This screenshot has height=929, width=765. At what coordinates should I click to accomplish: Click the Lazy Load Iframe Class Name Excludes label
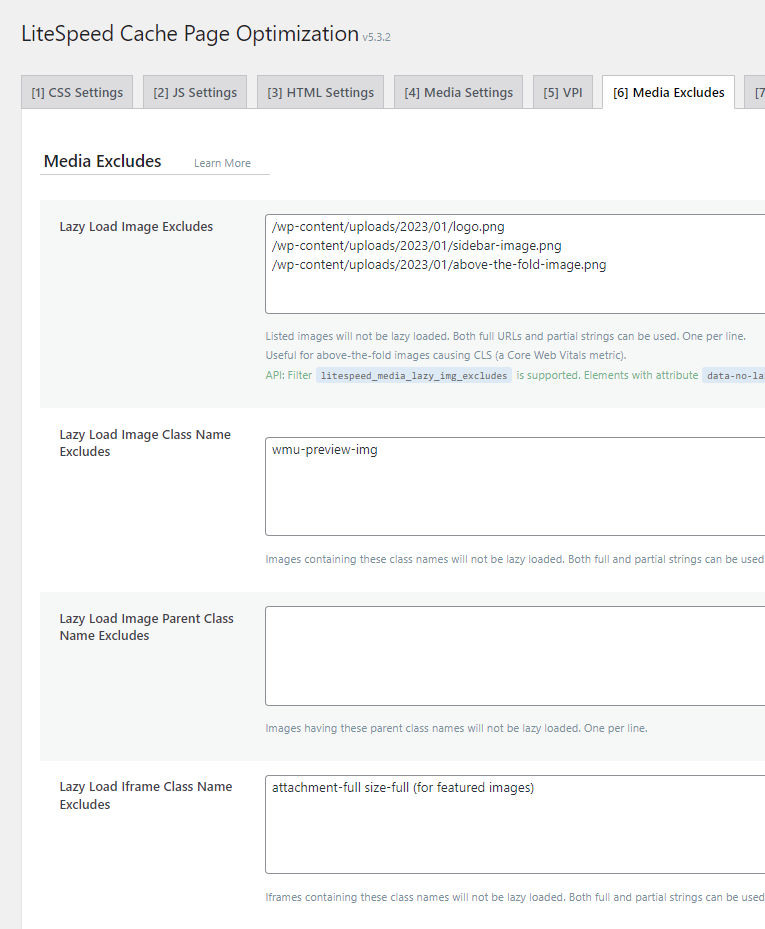coord(146,795)
